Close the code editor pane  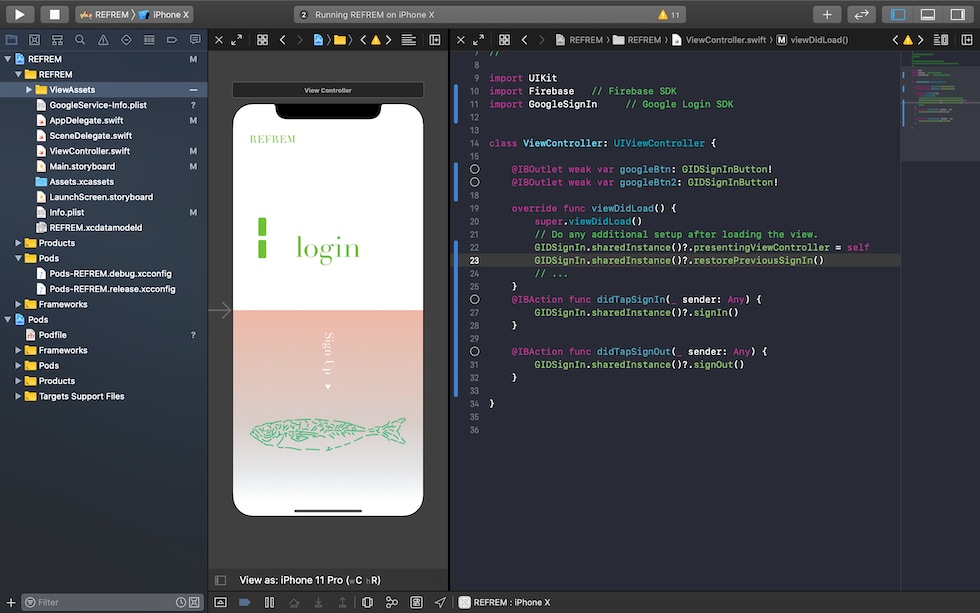(x=461, y=40)
